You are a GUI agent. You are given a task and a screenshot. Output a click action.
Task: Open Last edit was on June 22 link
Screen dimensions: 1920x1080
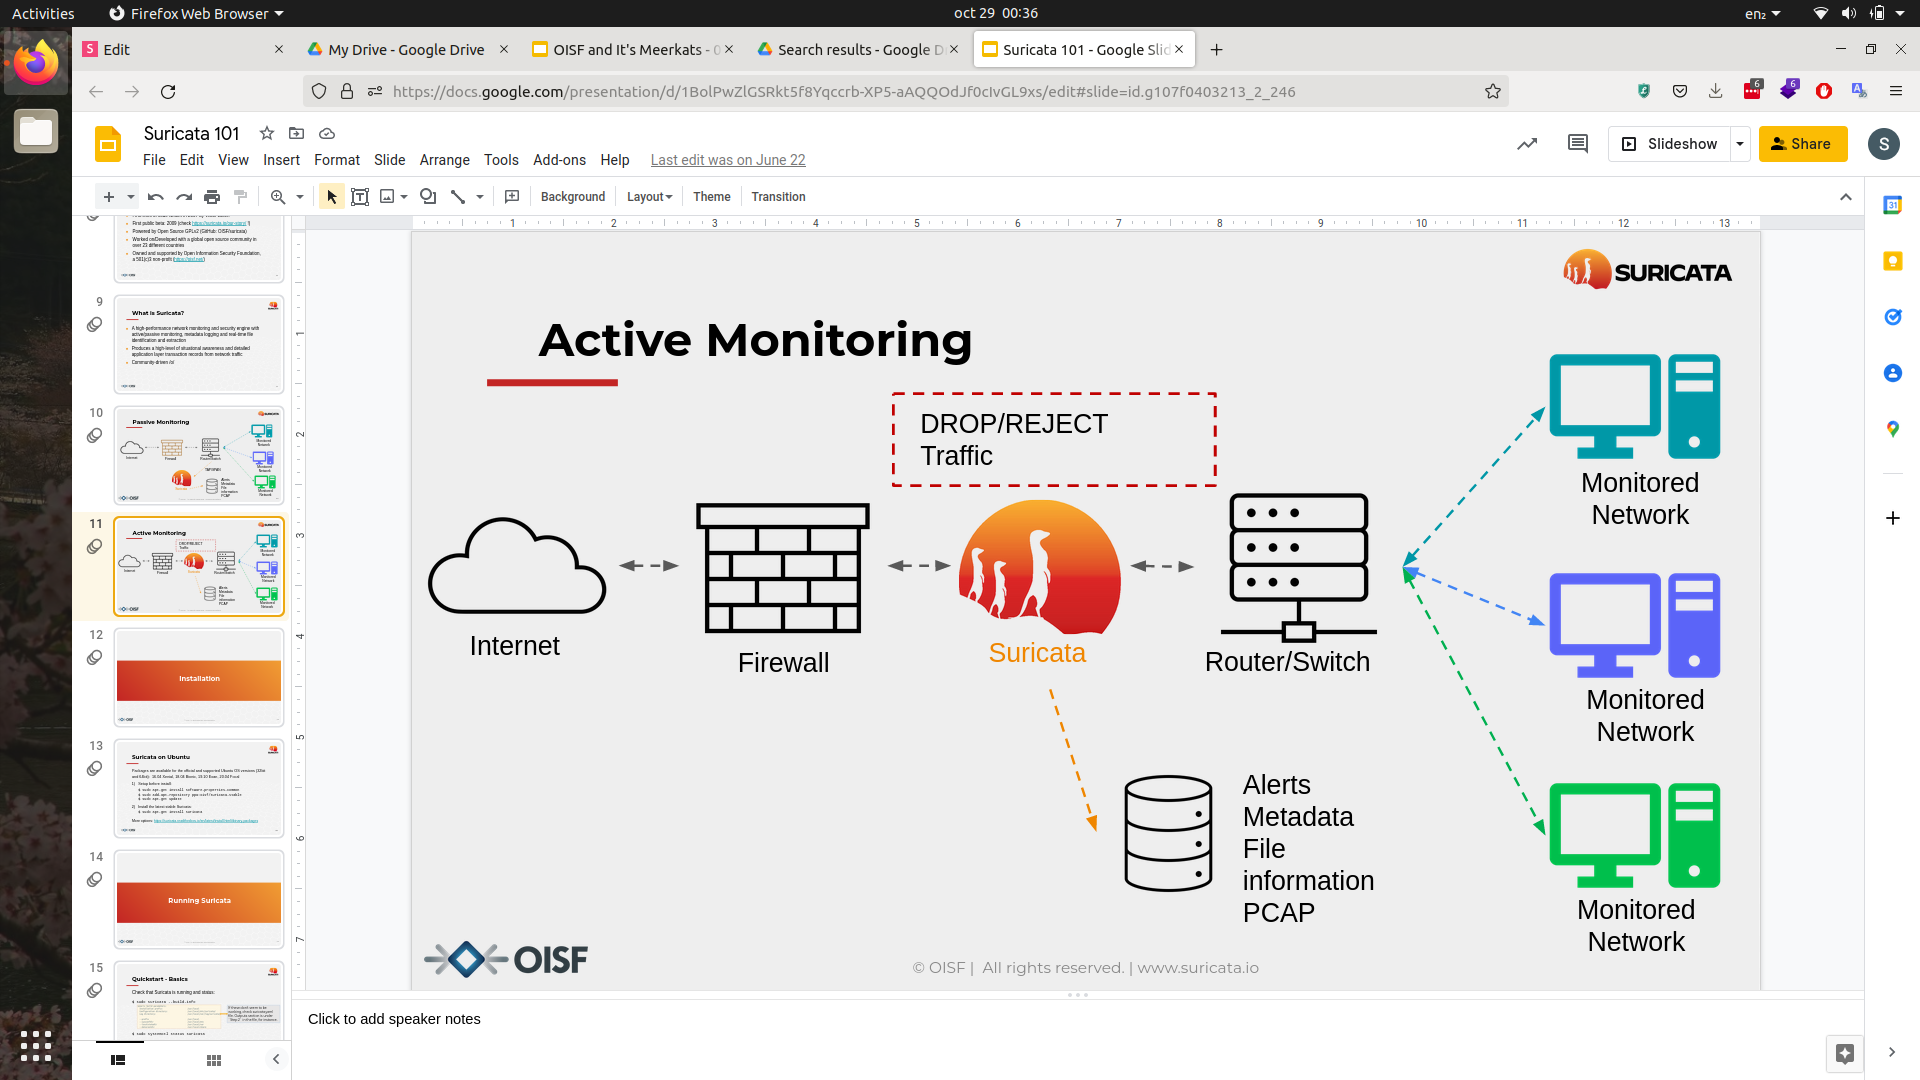point(727,160)
